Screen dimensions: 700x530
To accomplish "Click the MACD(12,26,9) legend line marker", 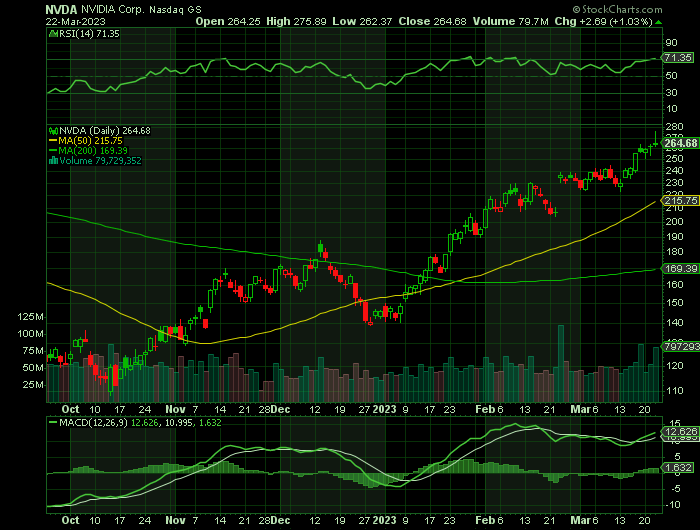I will tap(53, 422).
